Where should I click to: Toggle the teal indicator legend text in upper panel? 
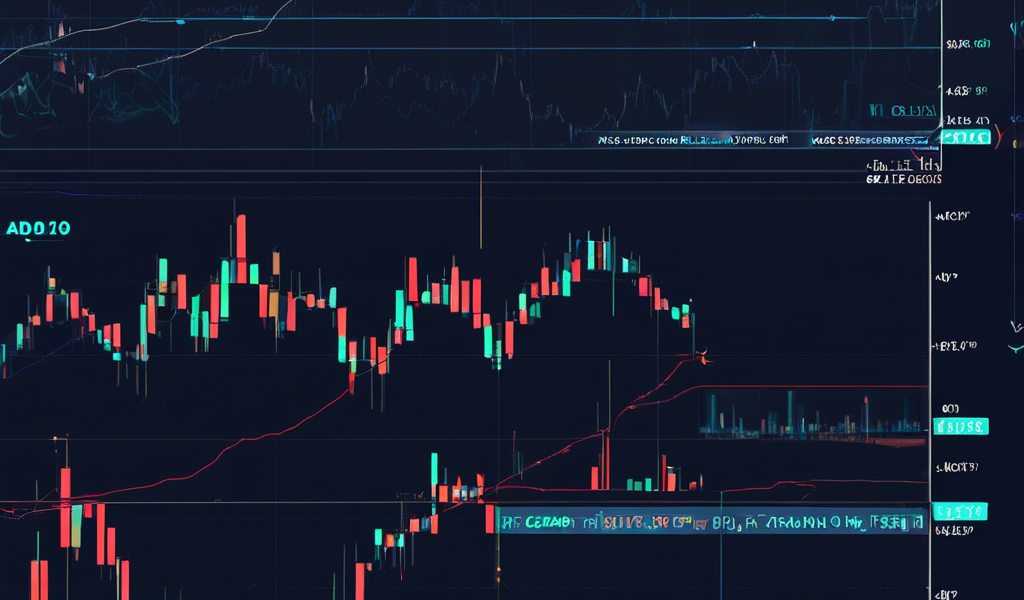(905, 111)
